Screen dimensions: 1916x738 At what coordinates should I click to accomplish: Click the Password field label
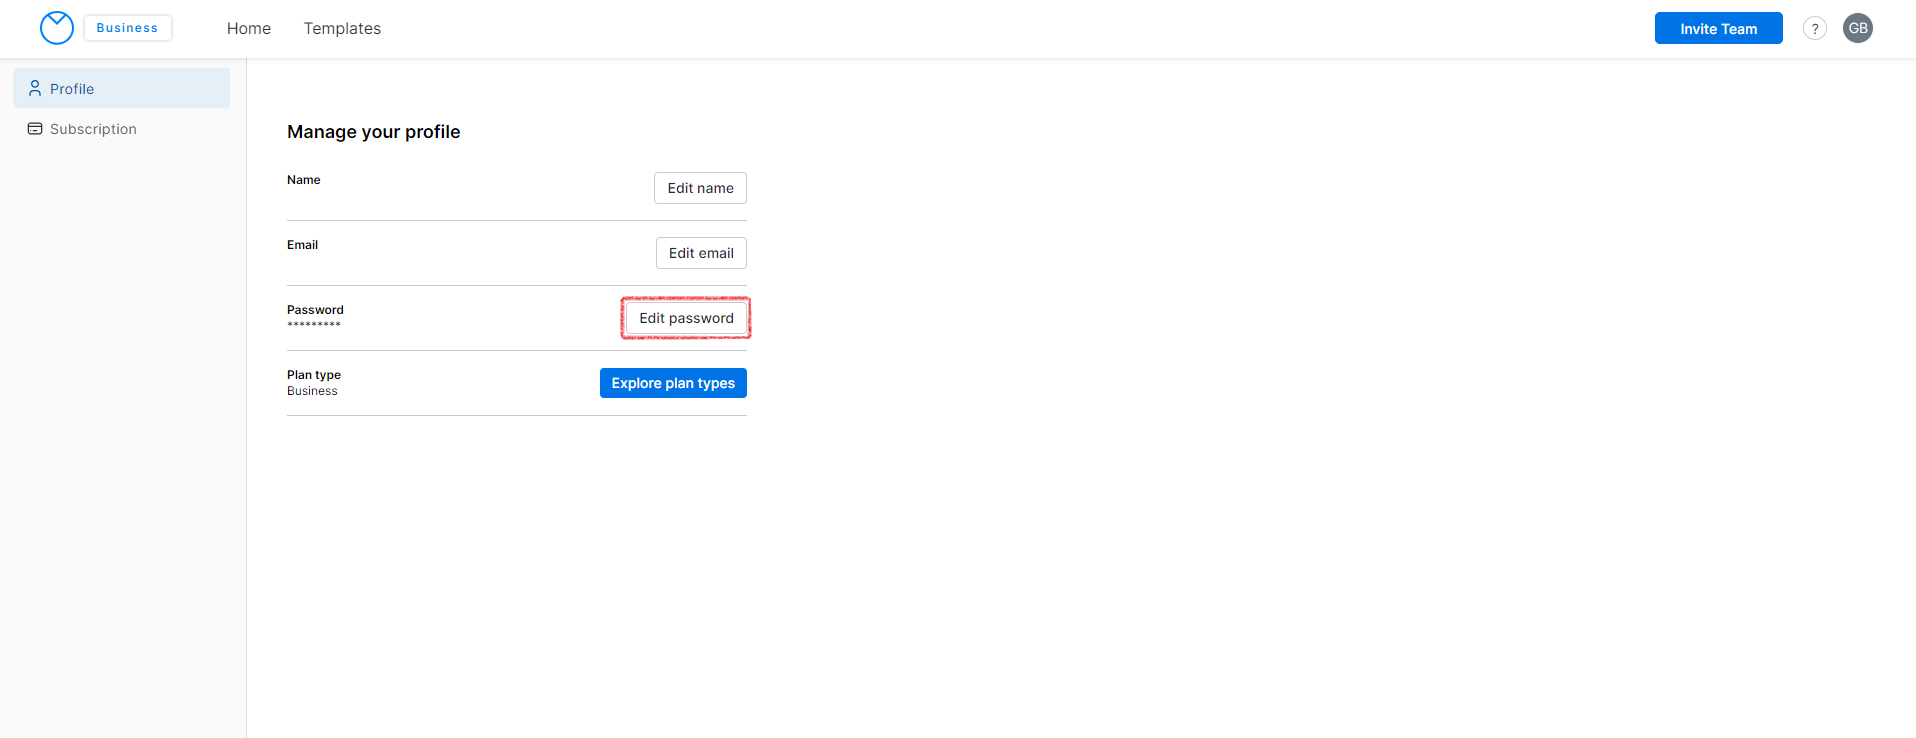pos(315,310)
